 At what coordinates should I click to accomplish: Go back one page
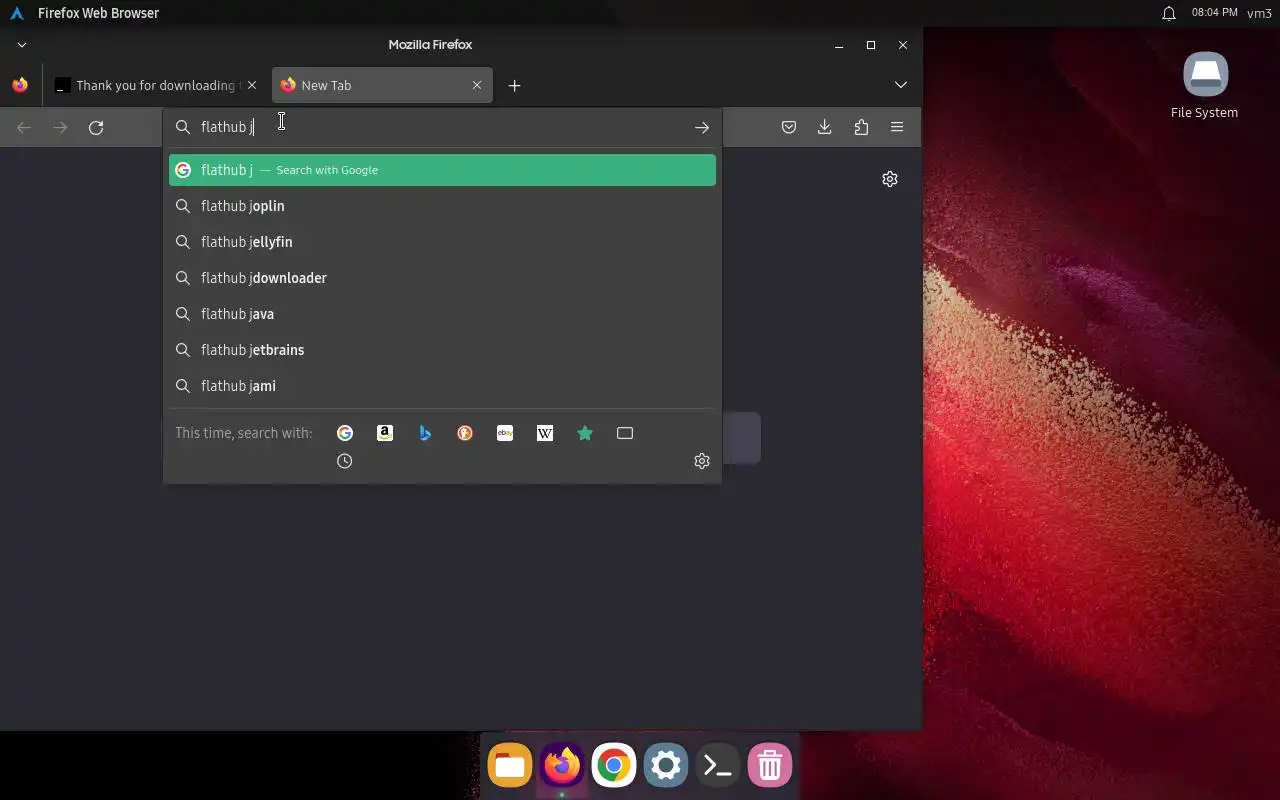point(24,127)
